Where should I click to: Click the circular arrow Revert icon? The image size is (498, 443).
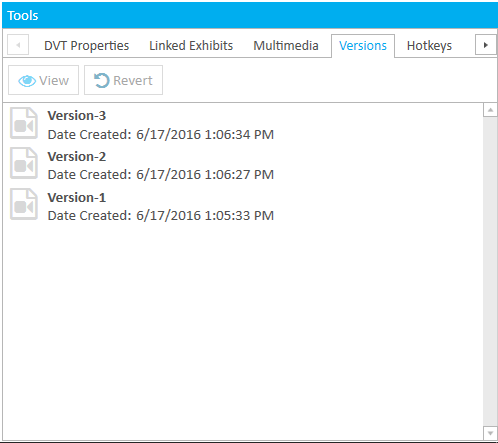pyautogui.click(x=102, y=80)
